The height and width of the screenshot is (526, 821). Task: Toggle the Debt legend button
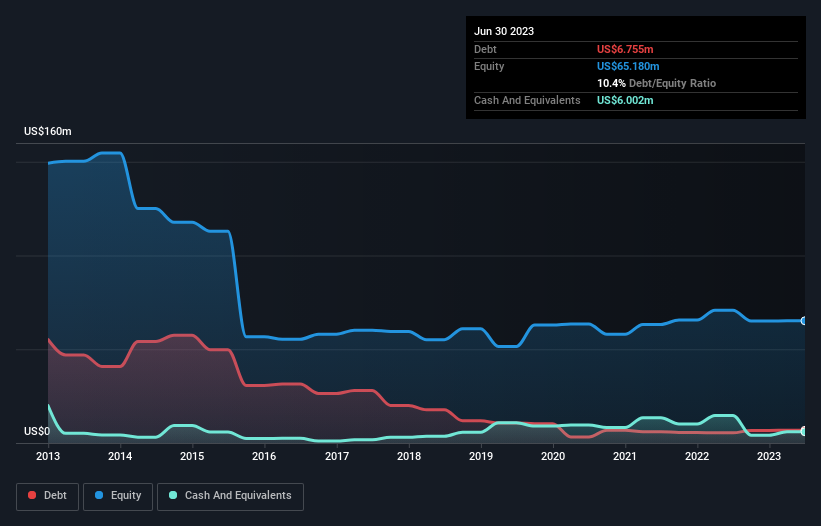click(48, 496)
